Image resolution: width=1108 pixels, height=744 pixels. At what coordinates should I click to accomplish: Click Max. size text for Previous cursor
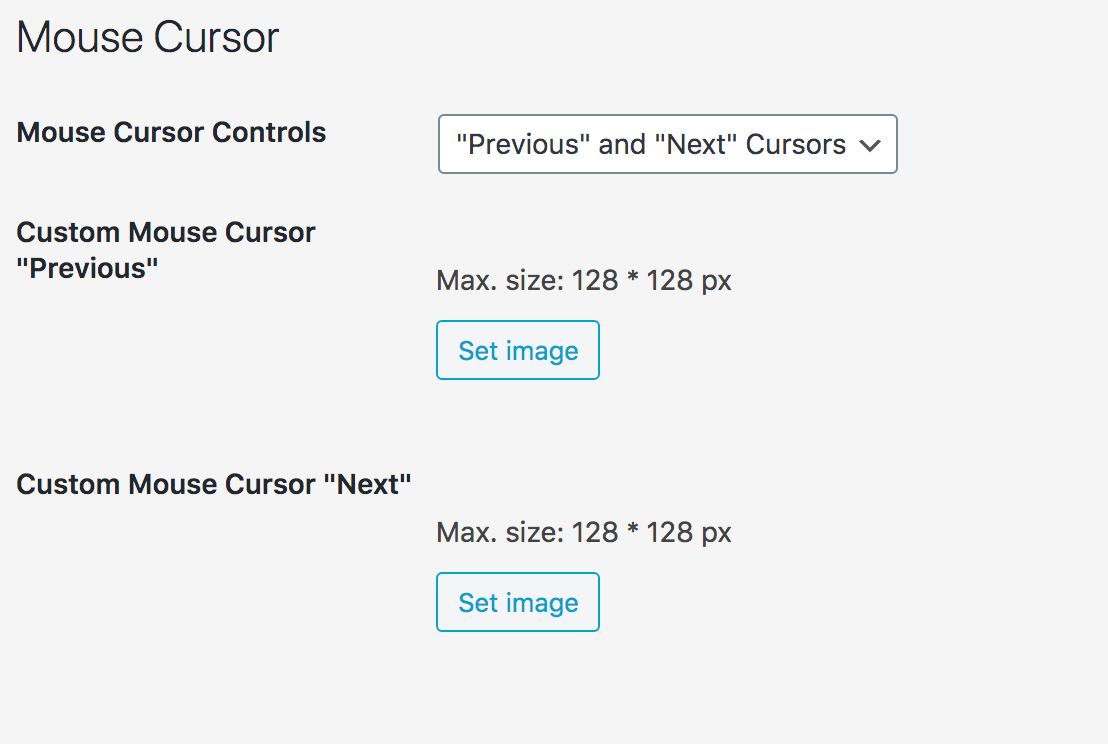pyautogui.click(x=584, y=280)
